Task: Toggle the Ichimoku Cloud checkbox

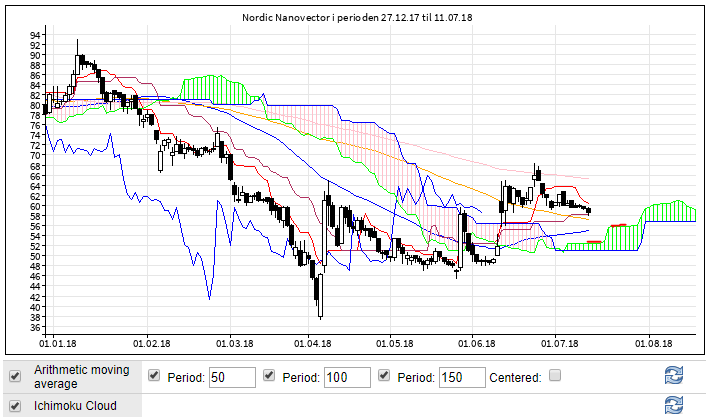Action: click(15, 406)
